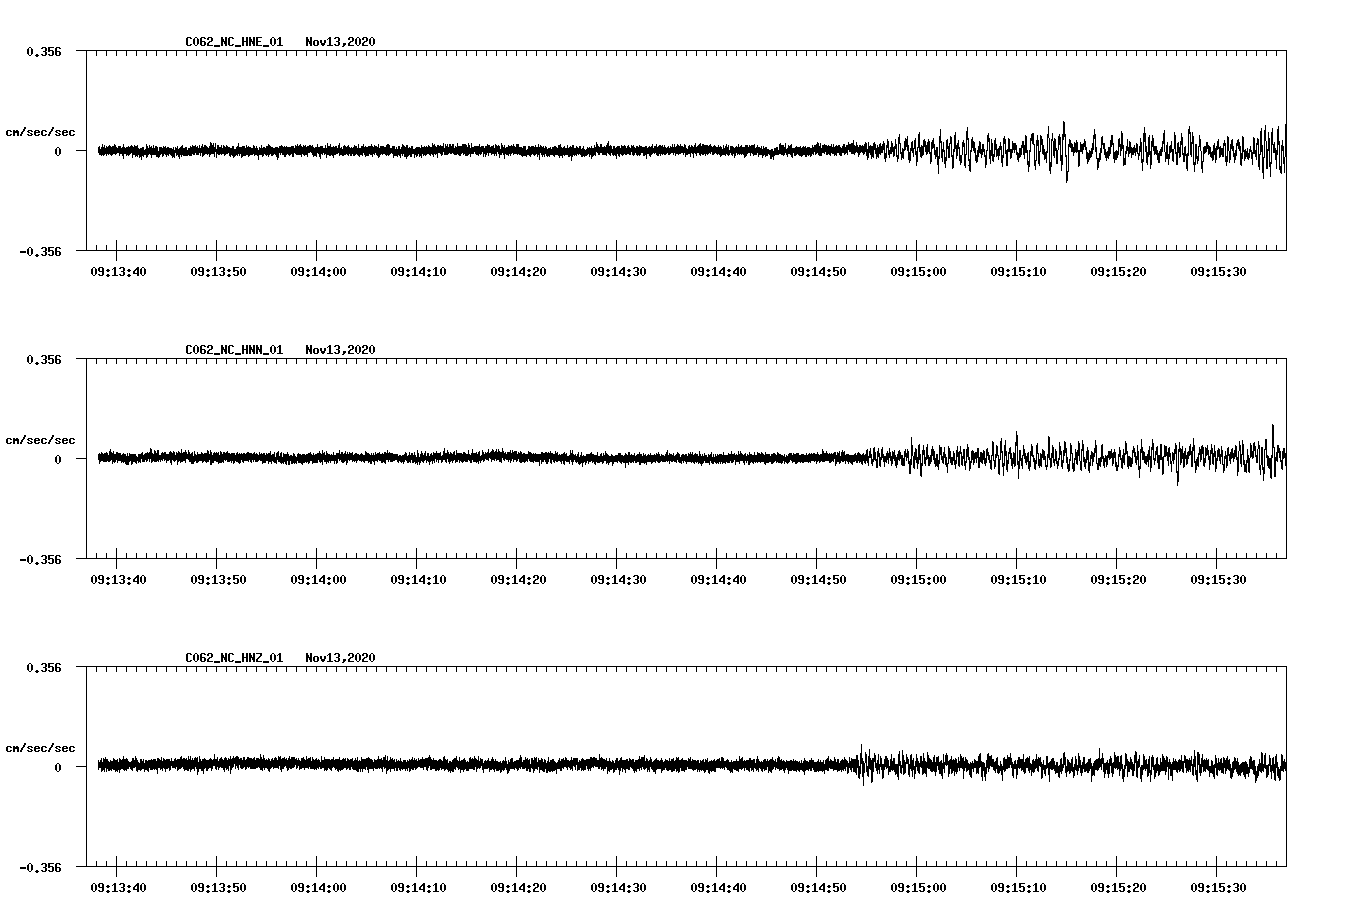Image resolution: width=1358 pixels, height=924 pixels.
Task: Click the Nov13,2020 date on the top plot
Action: pos(338,43)
